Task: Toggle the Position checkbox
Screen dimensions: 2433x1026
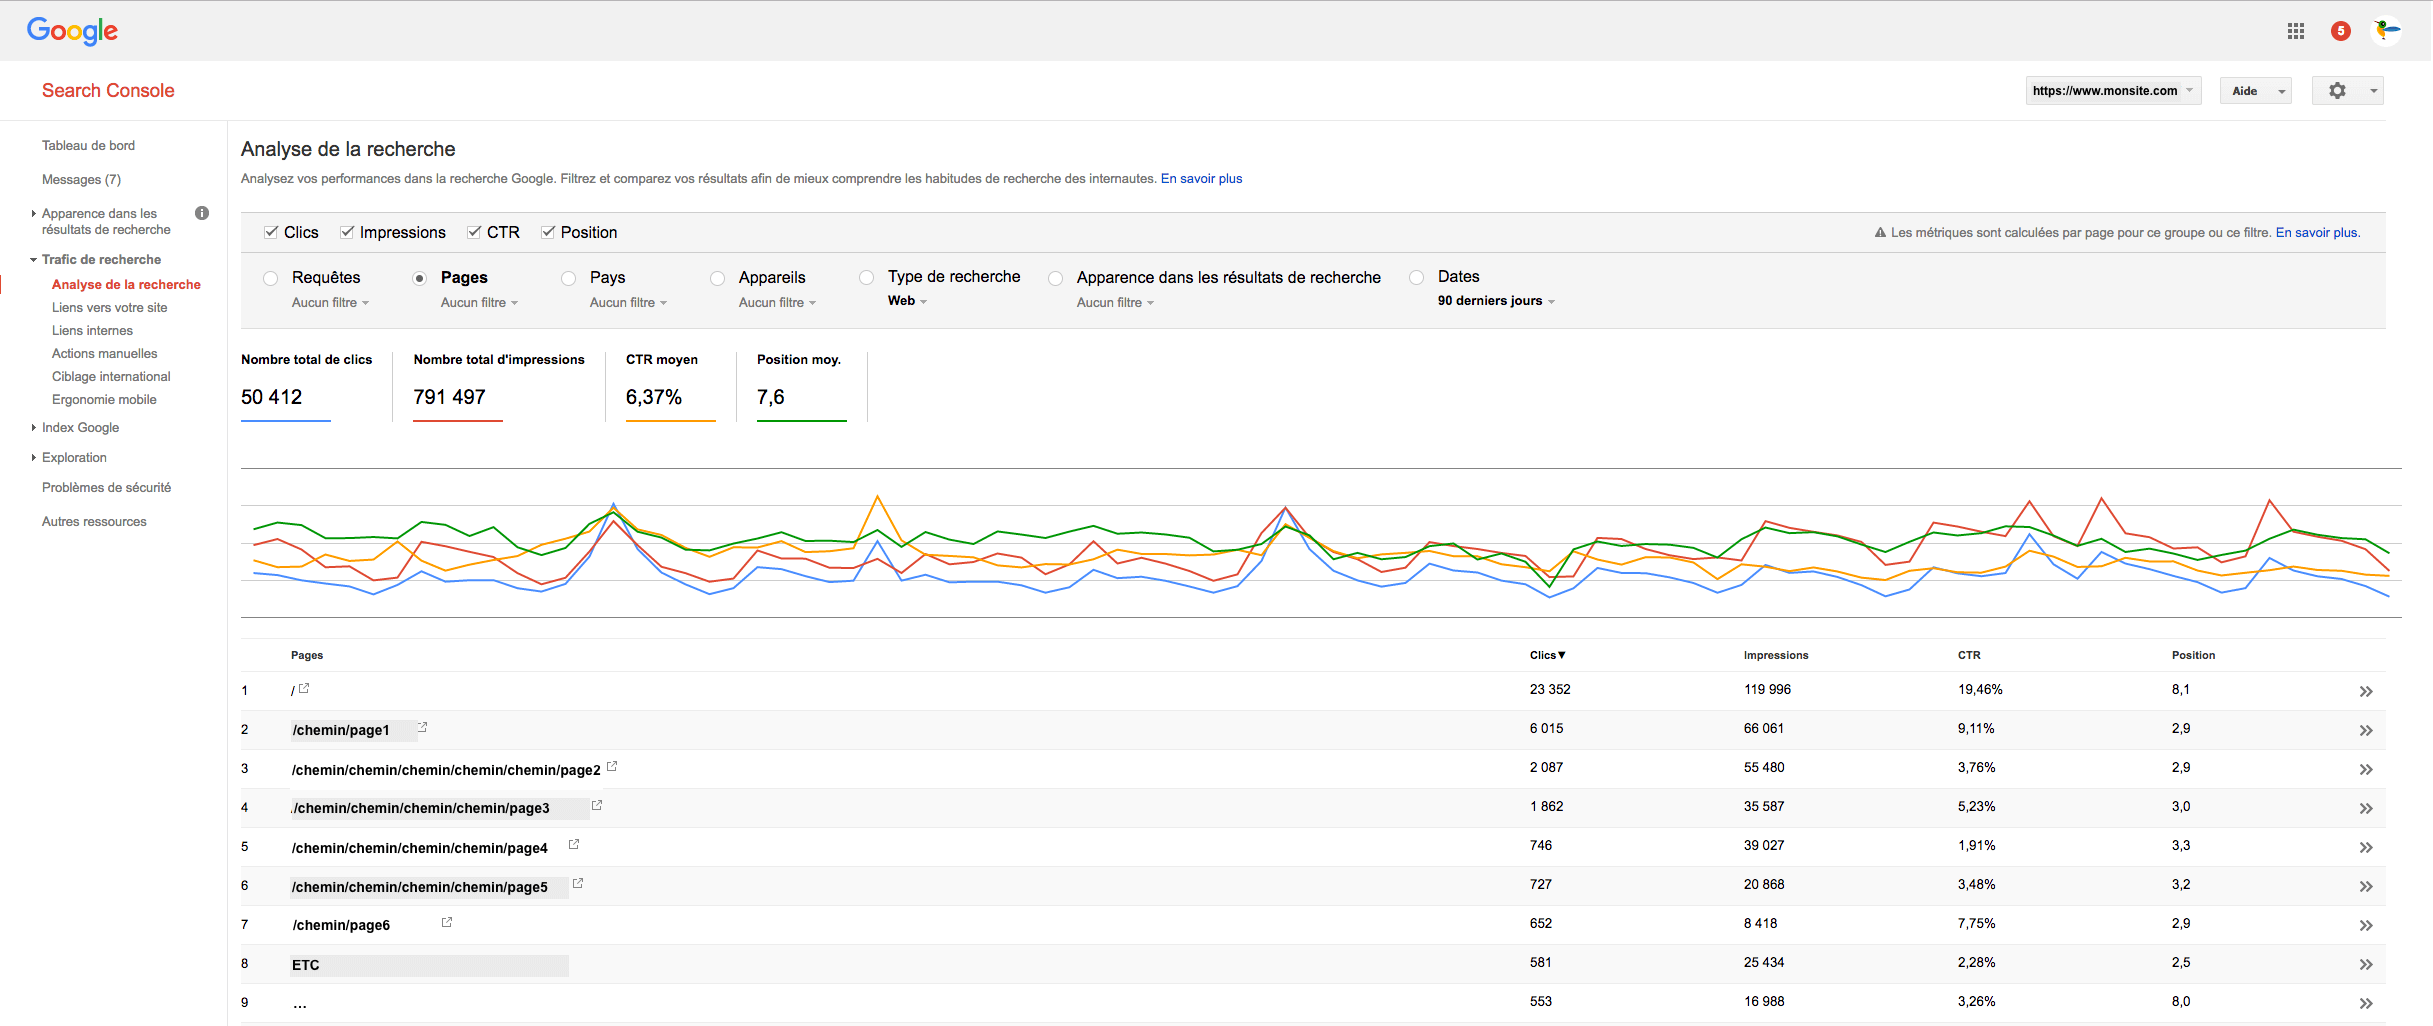Action: point(548,232)
